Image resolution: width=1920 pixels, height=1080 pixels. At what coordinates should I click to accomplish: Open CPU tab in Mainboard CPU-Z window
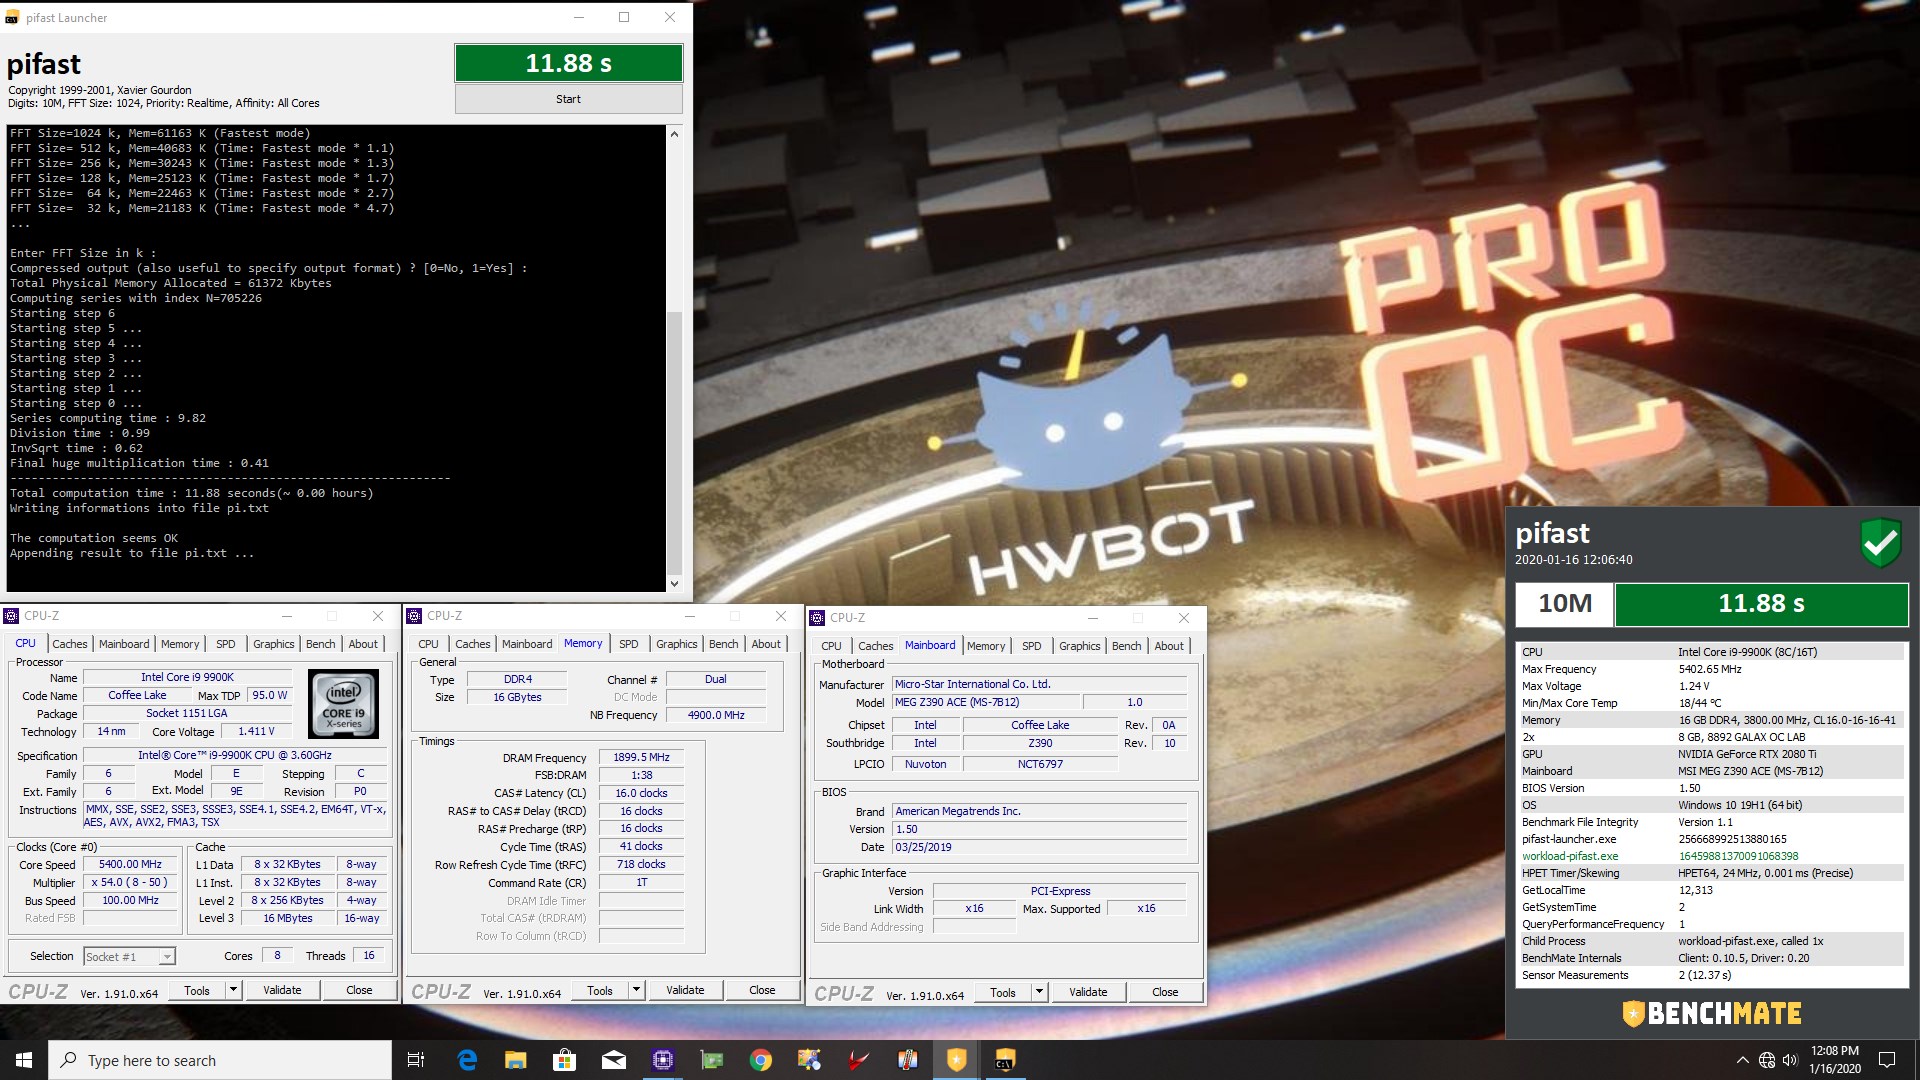coord(831,646)
